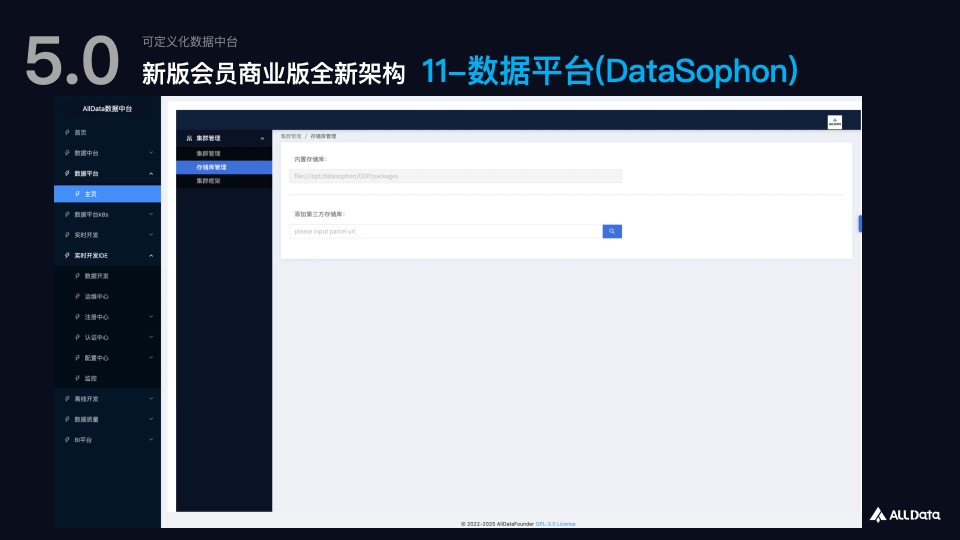This screenshot has height=540, width=960.
Task: Collapse the 实时开发IDE menu chevron
Action: pyautogui.click(x=151, y=255)
